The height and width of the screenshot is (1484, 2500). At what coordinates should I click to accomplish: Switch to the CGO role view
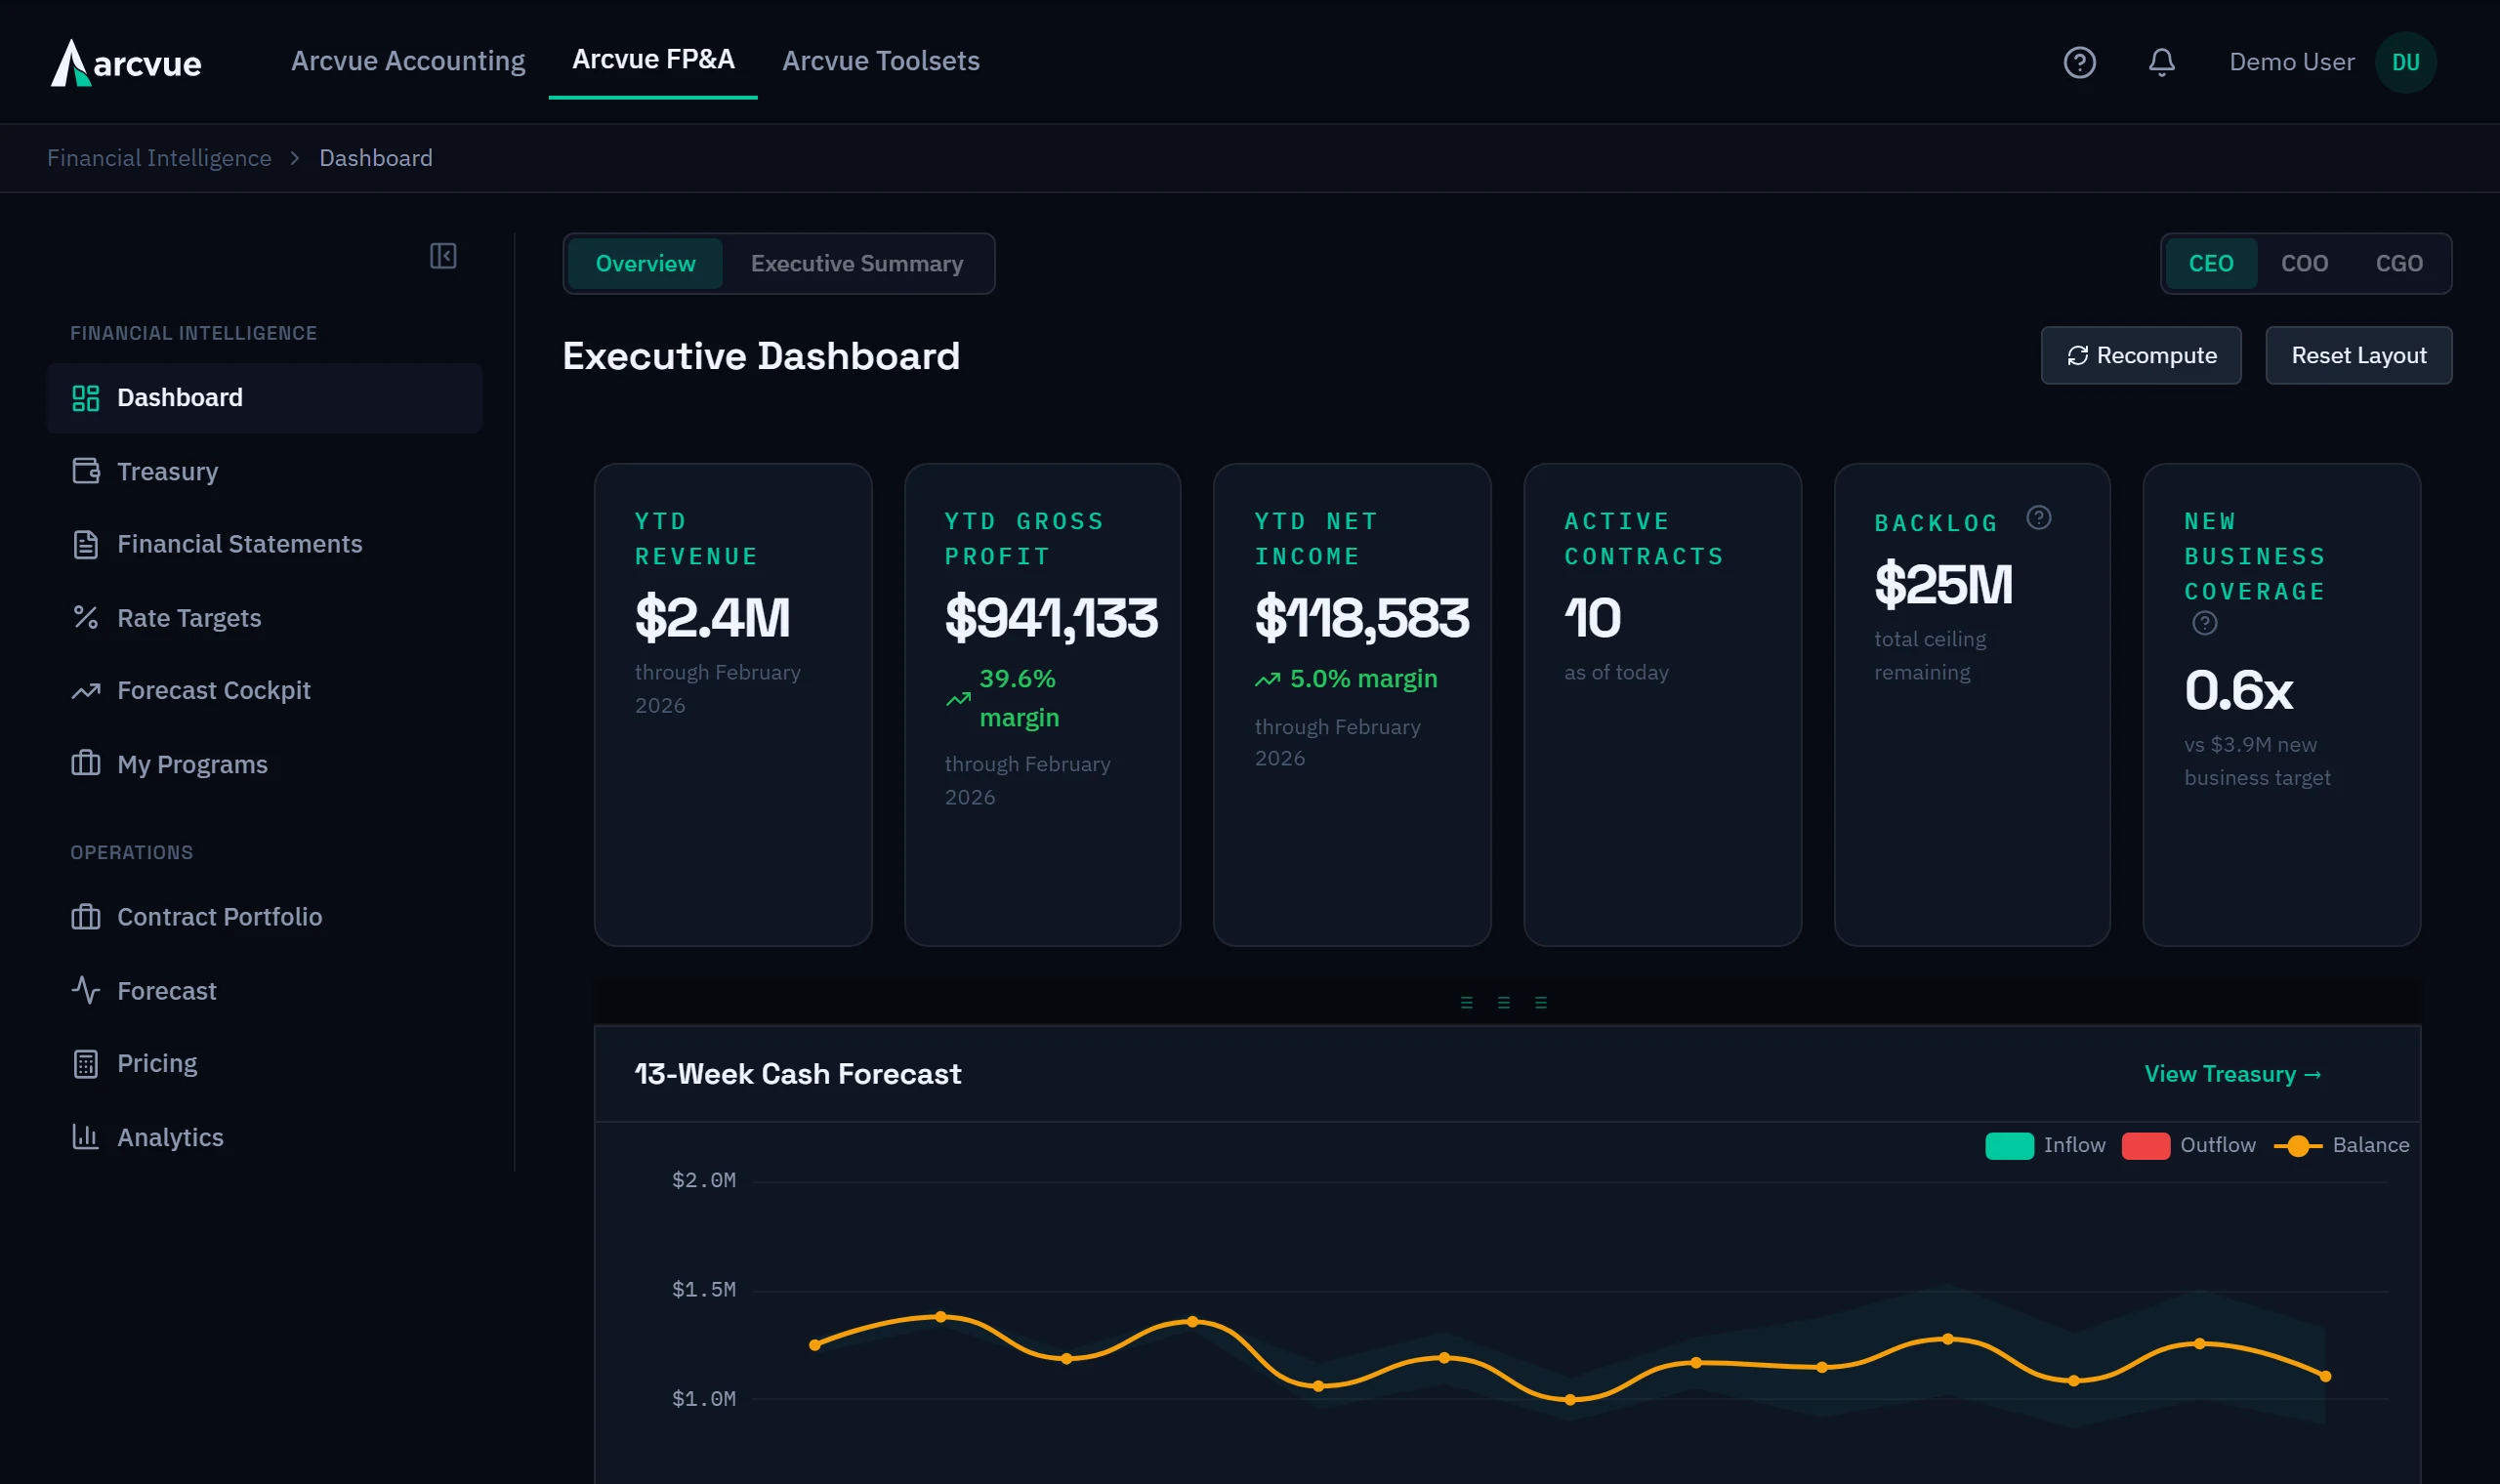pyautogui.click(x=2398, y=264)
